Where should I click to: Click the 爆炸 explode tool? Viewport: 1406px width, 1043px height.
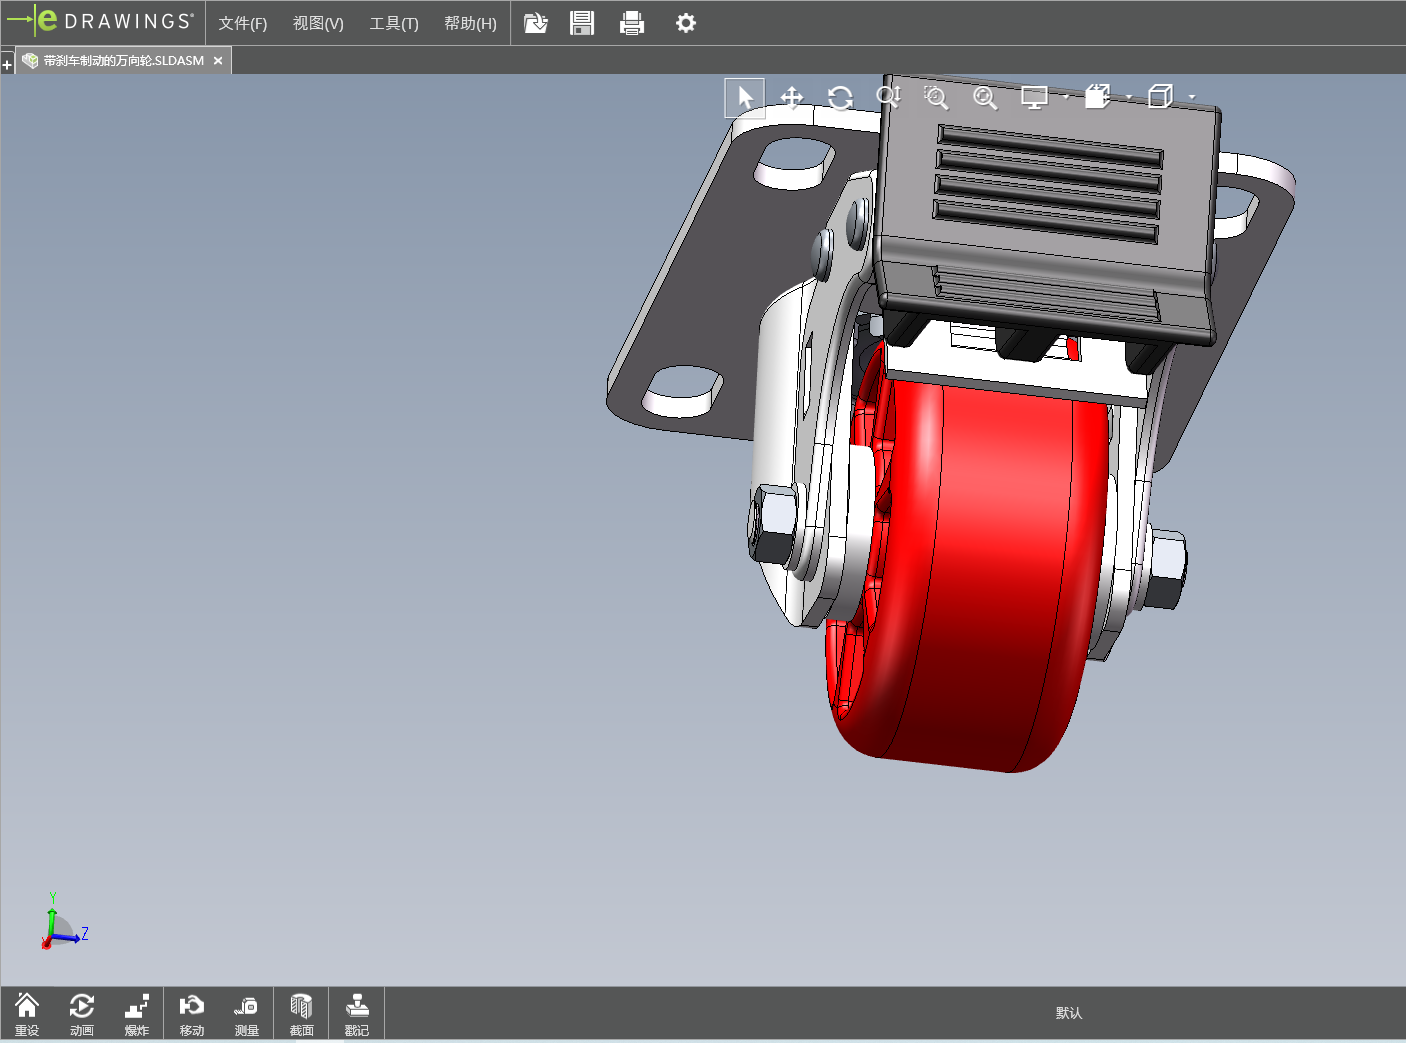coord(137,1014)
